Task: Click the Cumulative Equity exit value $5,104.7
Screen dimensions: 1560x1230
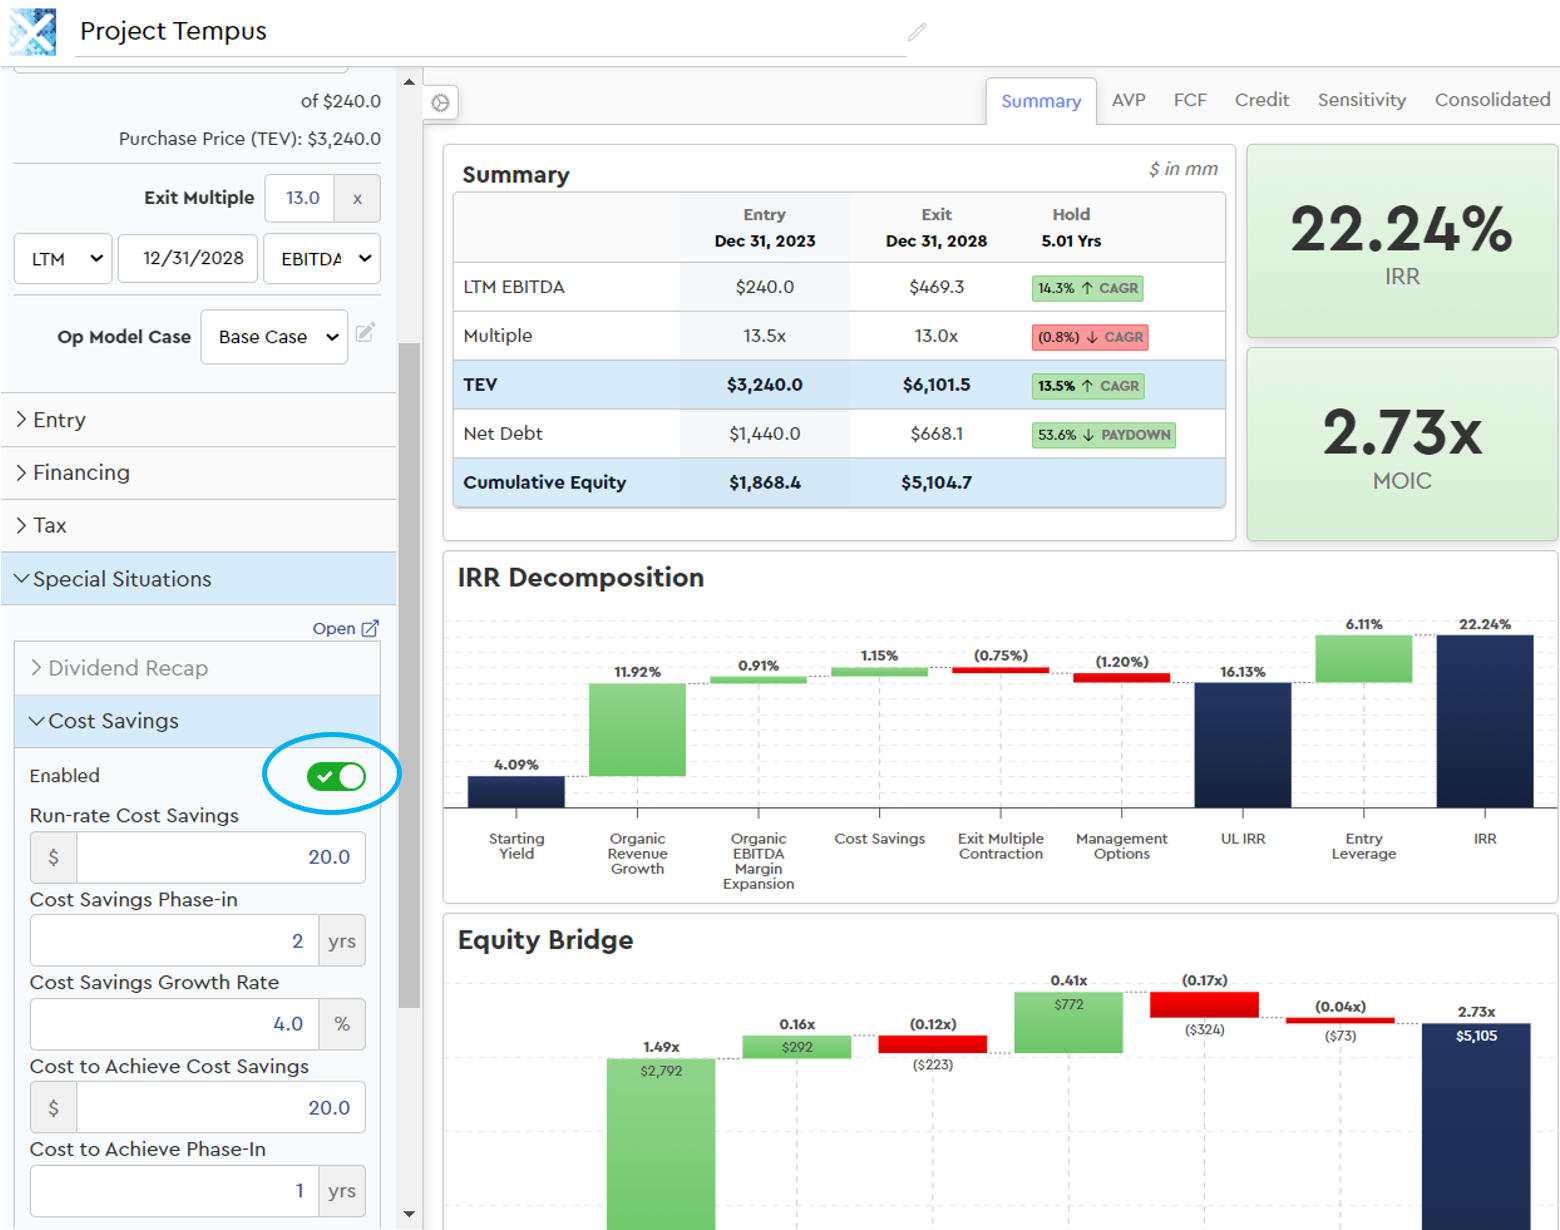Action: (x=936, y=483)
